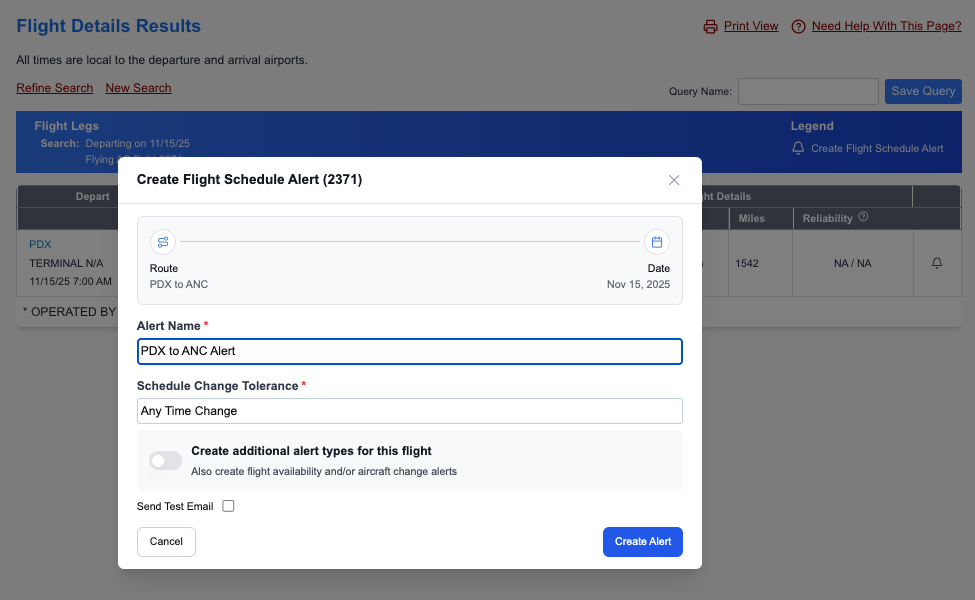Image resolution: width=975 pixels, height=600 pixels.
Task: Edit the Alert Name text field
Action: pyautogui.click(x=410, y=351)
